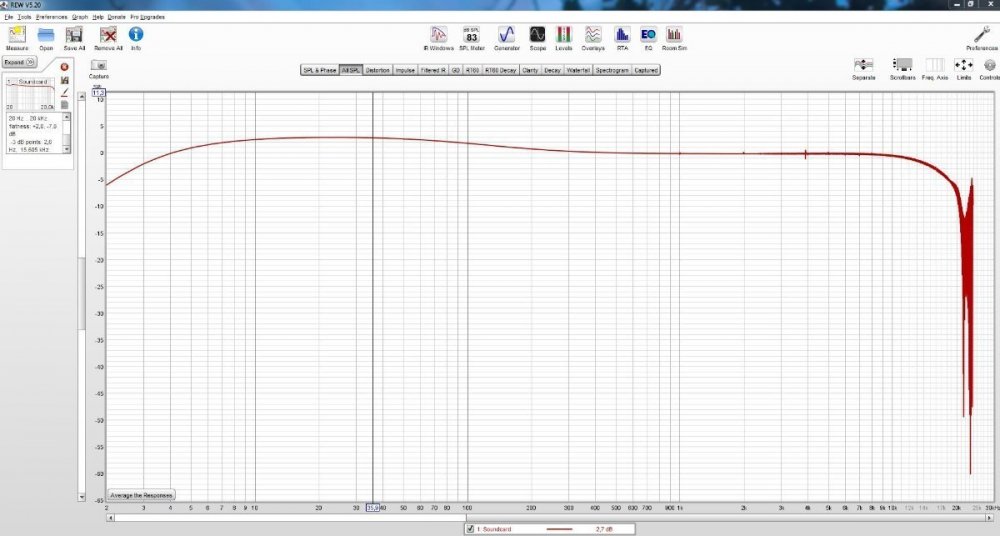
Task: Open the Preferences menu in menu bar
Action: tap(52, 18)
